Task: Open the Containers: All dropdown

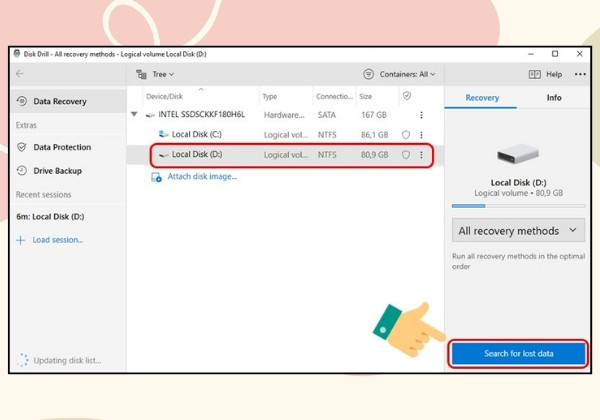Action: (x=399, y=74)
